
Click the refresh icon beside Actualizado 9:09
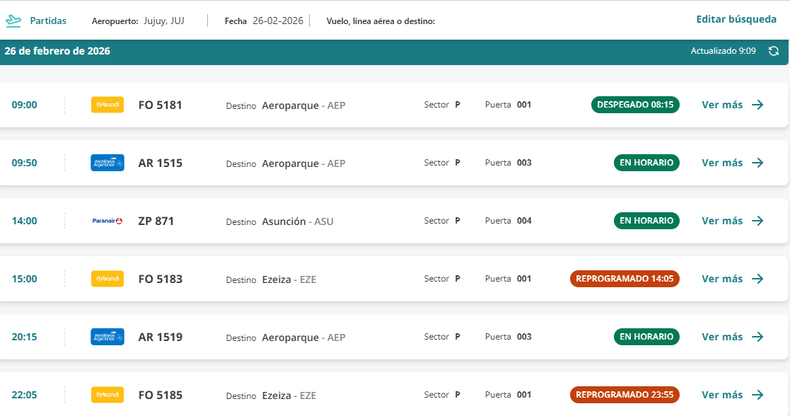[x=773, y=51]
